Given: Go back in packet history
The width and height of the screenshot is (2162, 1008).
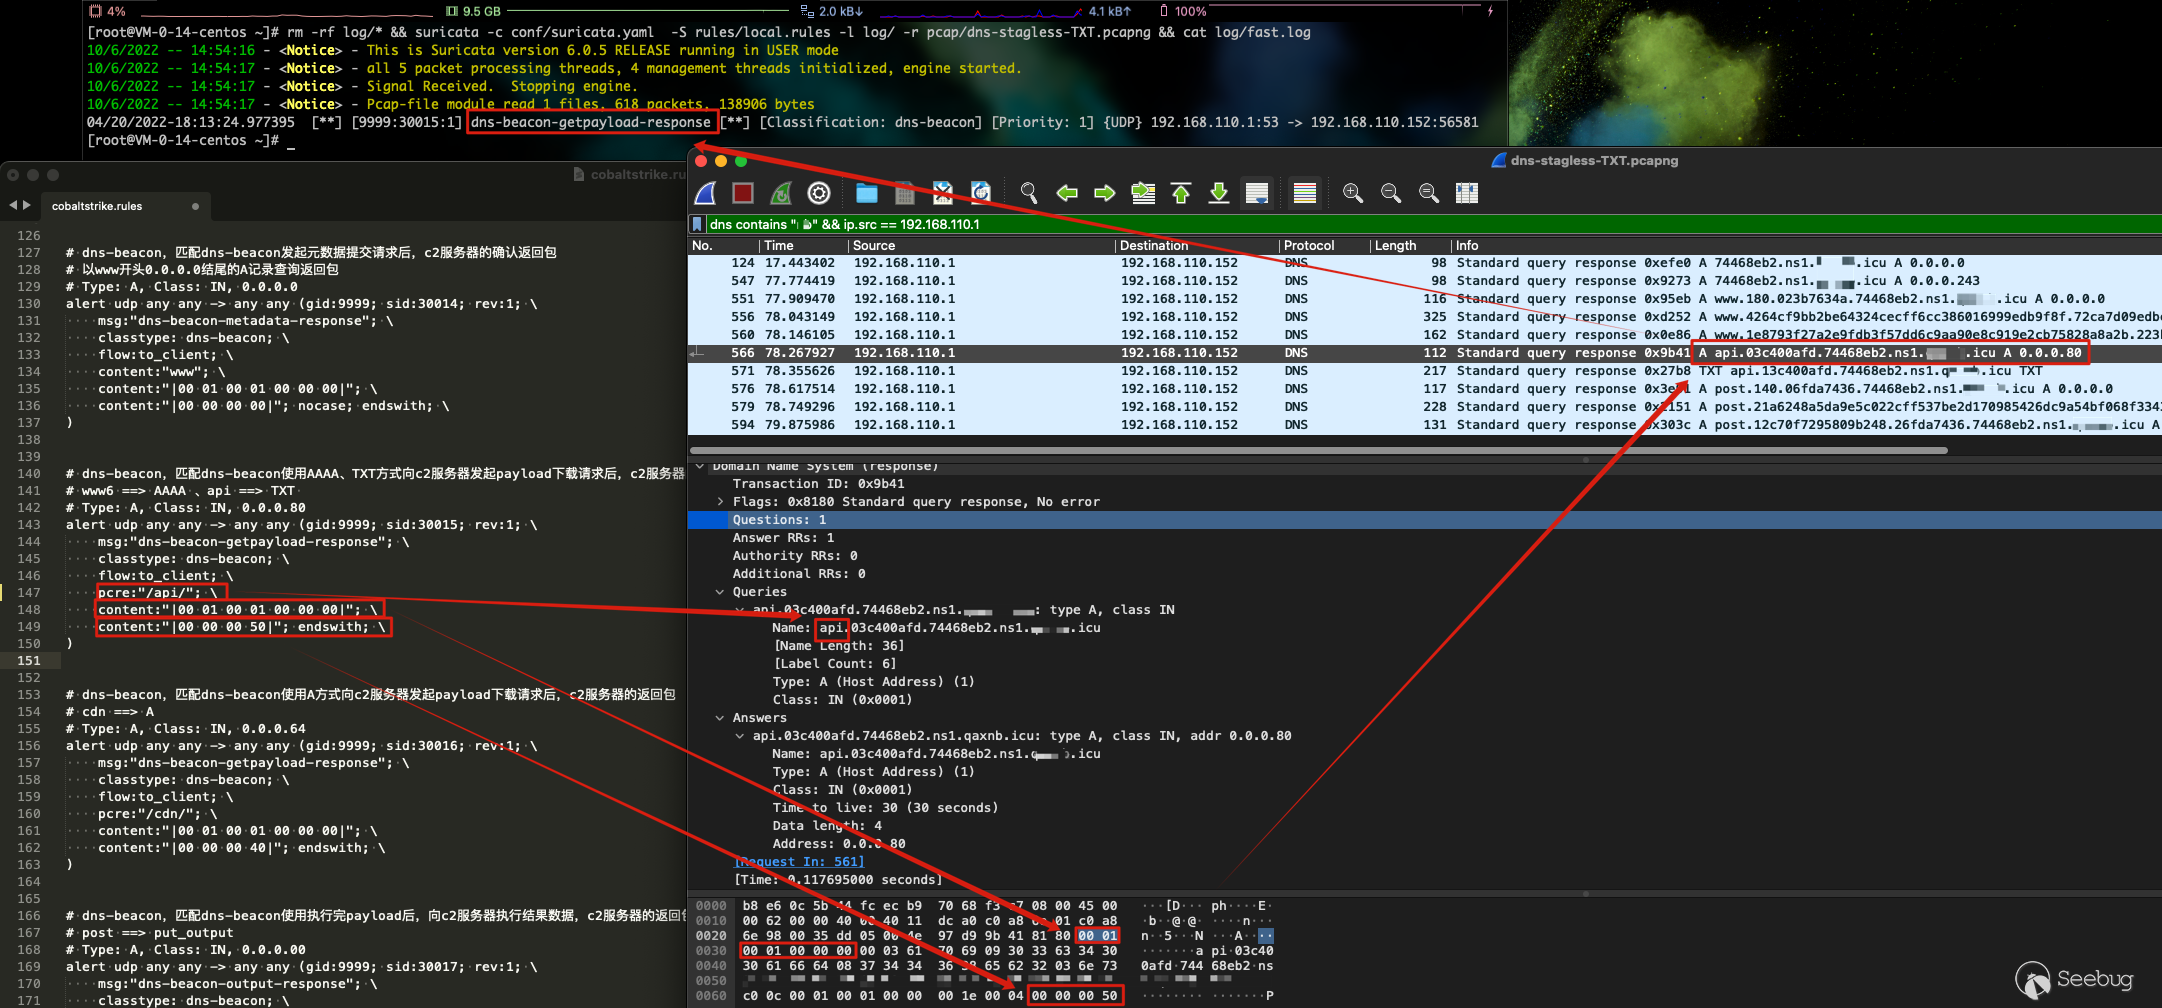Looking at the screenshot, I should (x=1067, y=193).
